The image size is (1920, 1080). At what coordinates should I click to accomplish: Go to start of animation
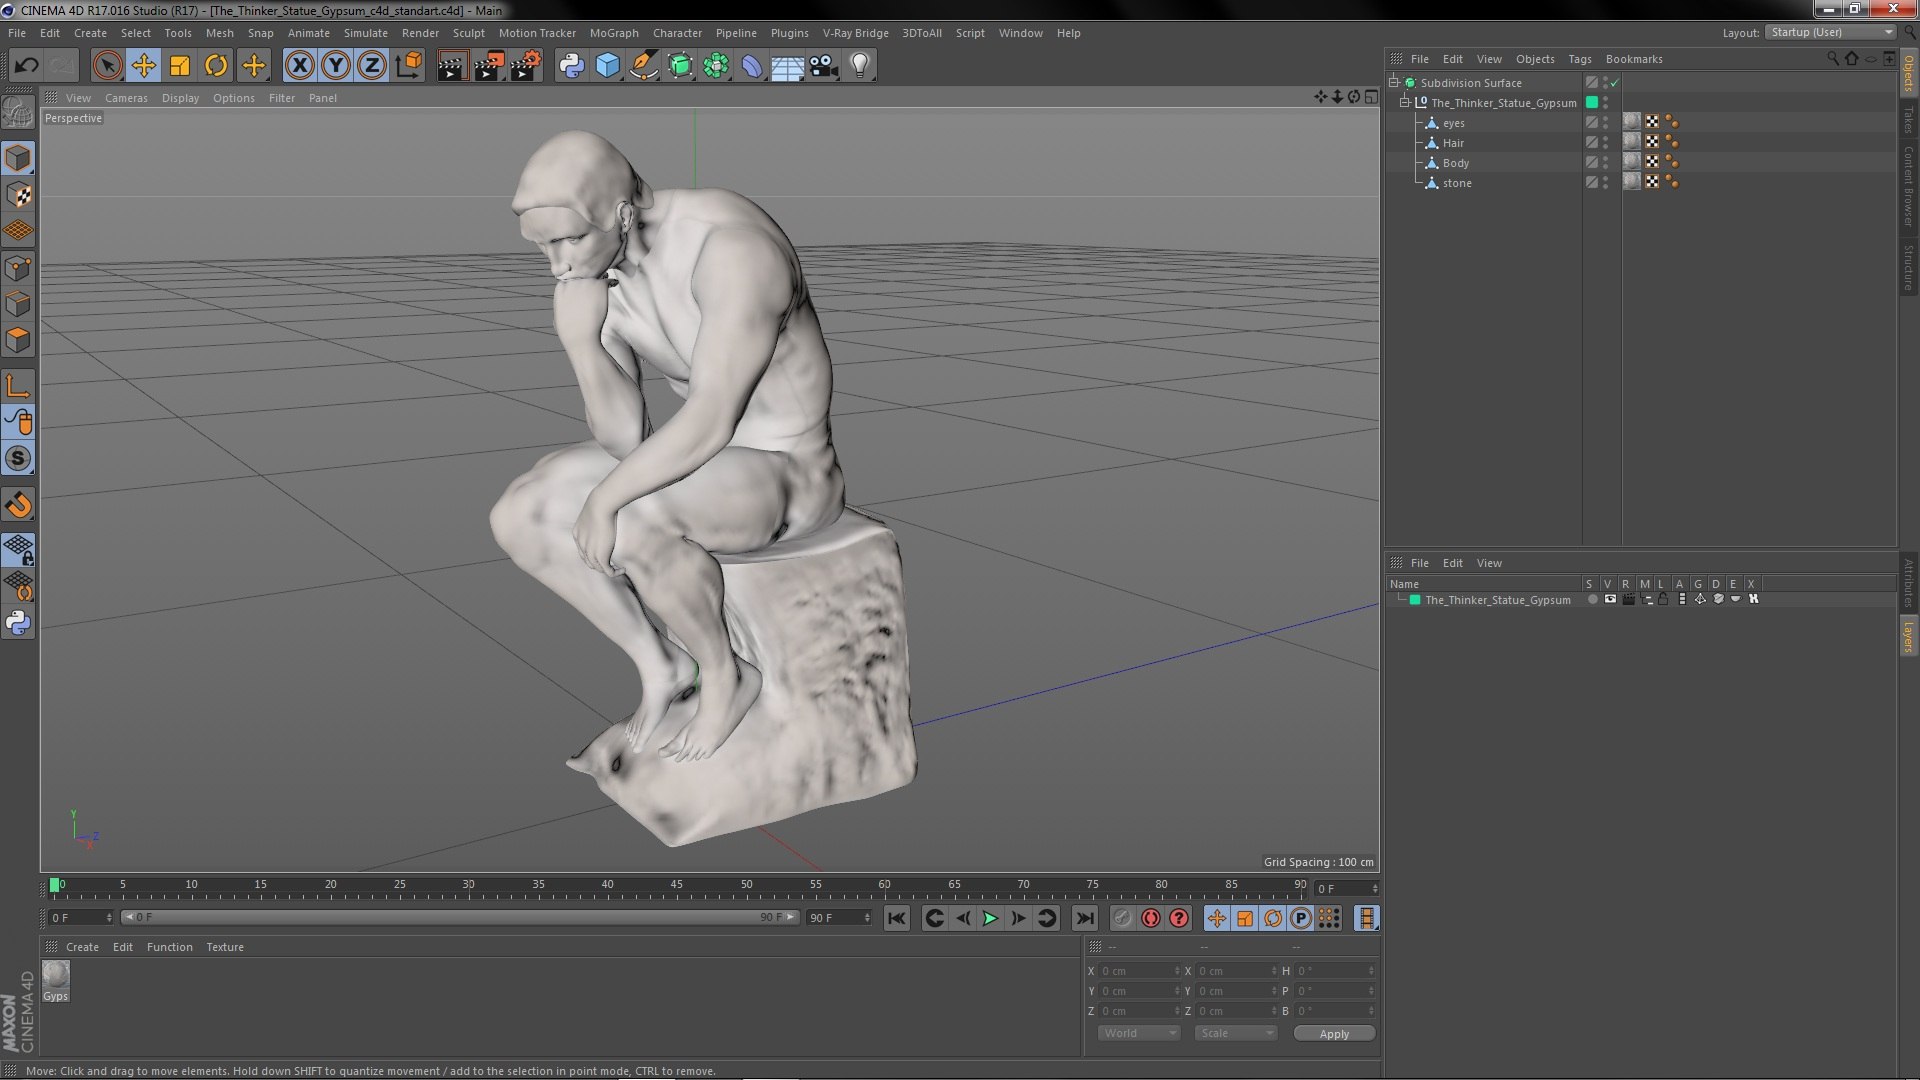(897, 918)
